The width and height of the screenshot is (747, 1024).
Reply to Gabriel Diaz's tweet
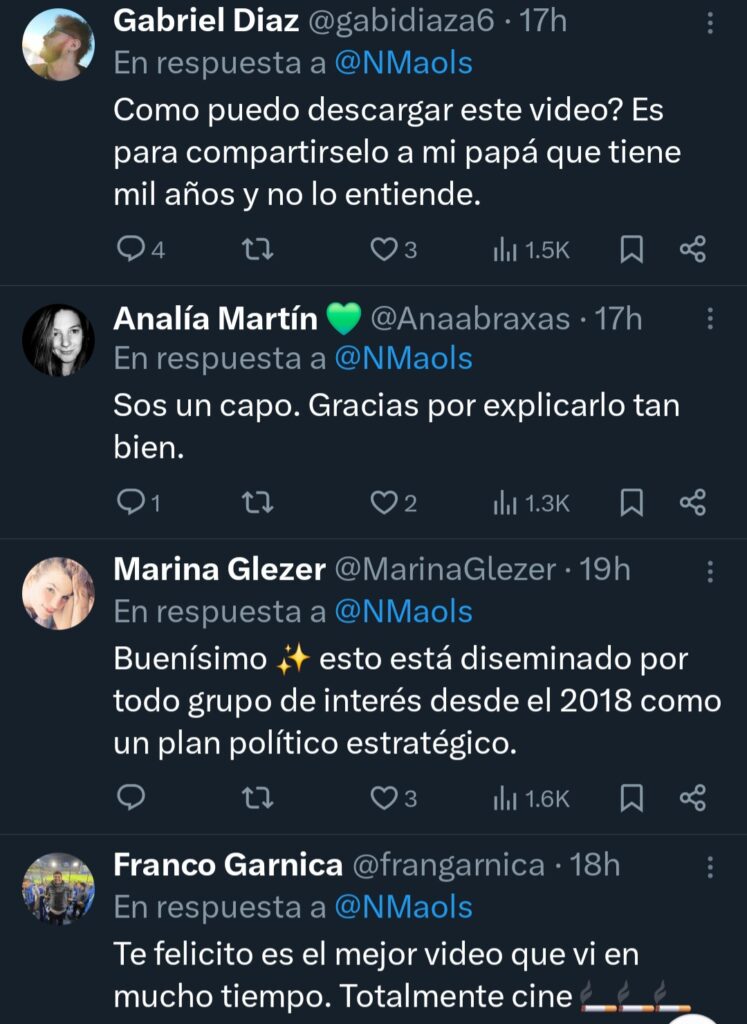[132, 249]
